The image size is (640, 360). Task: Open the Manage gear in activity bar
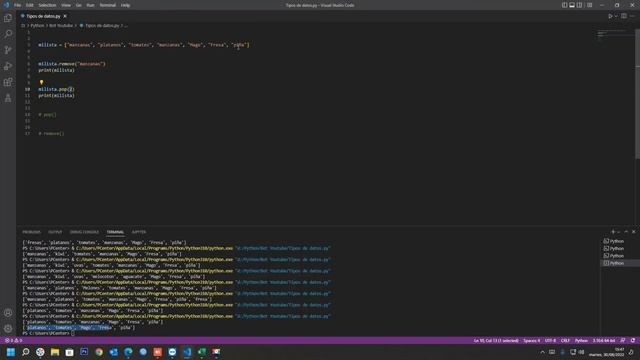click(8, 329)
